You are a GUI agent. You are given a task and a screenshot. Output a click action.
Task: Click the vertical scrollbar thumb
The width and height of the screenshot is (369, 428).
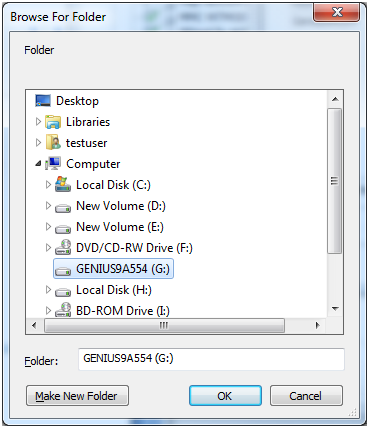click(x=335, y=181)
